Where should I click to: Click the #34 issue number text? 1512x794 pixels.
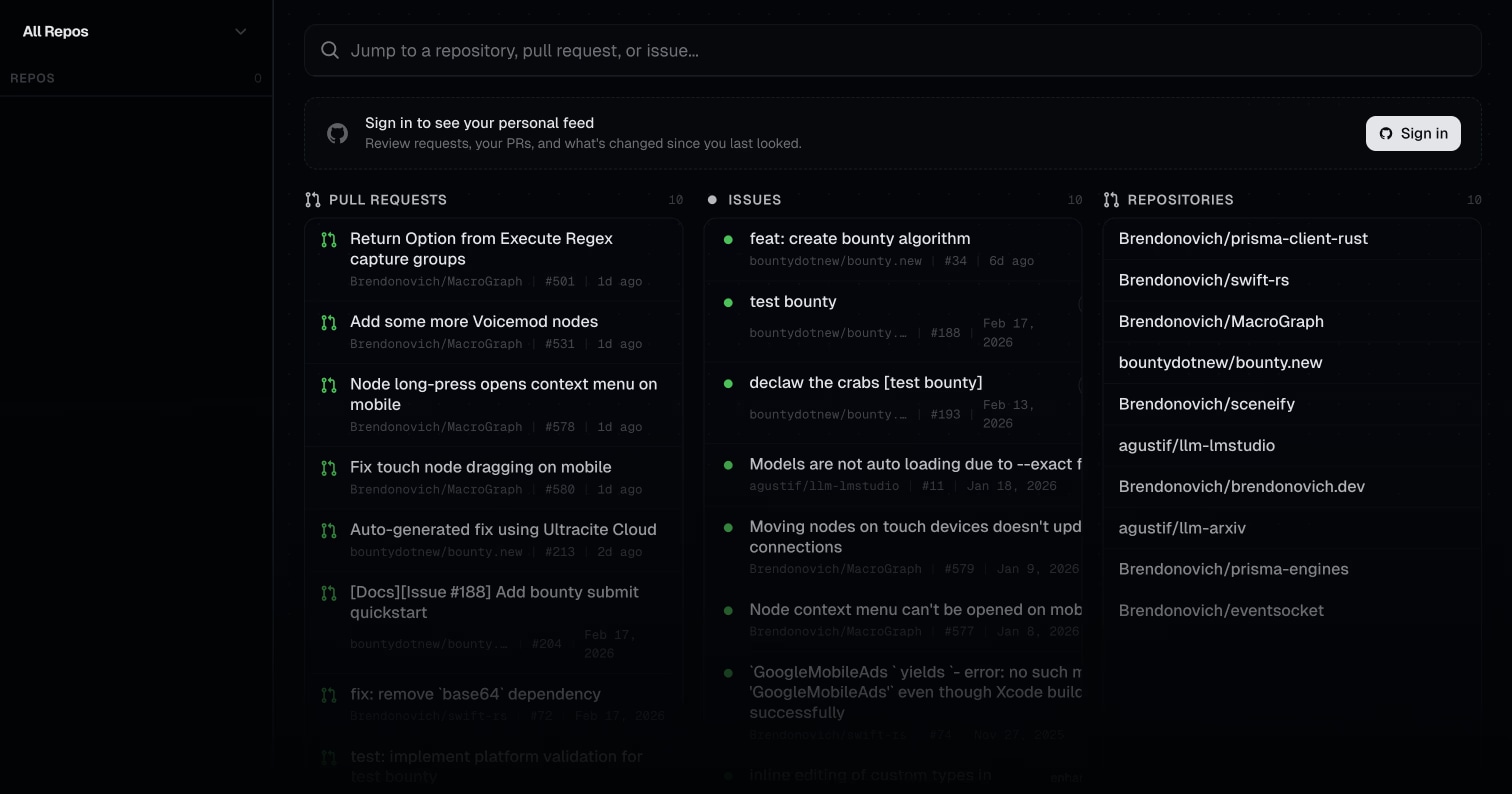[956, 261]
